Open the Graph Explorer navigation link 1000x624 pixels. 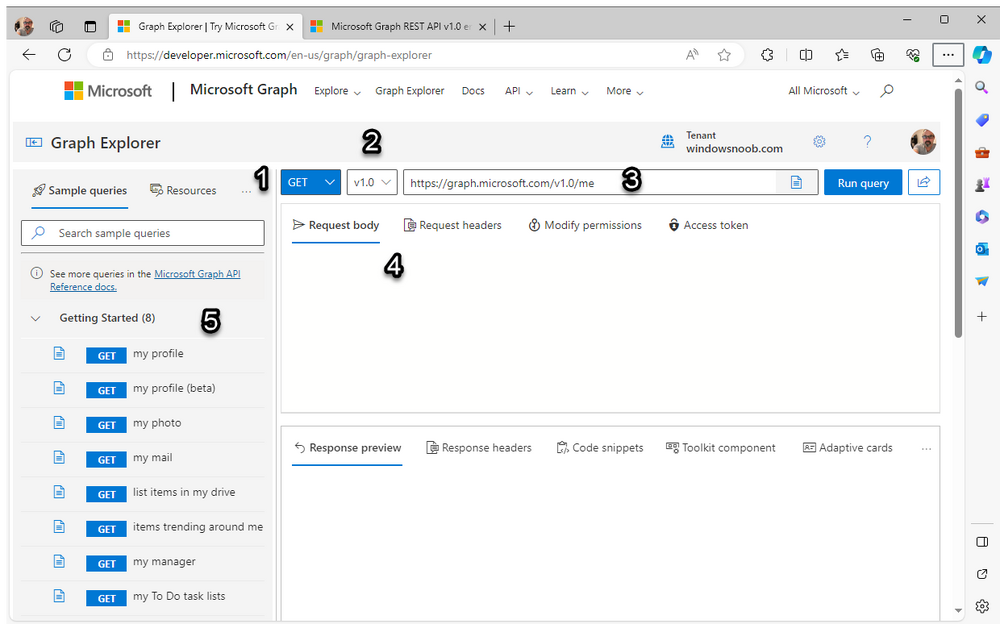point(409,91)
